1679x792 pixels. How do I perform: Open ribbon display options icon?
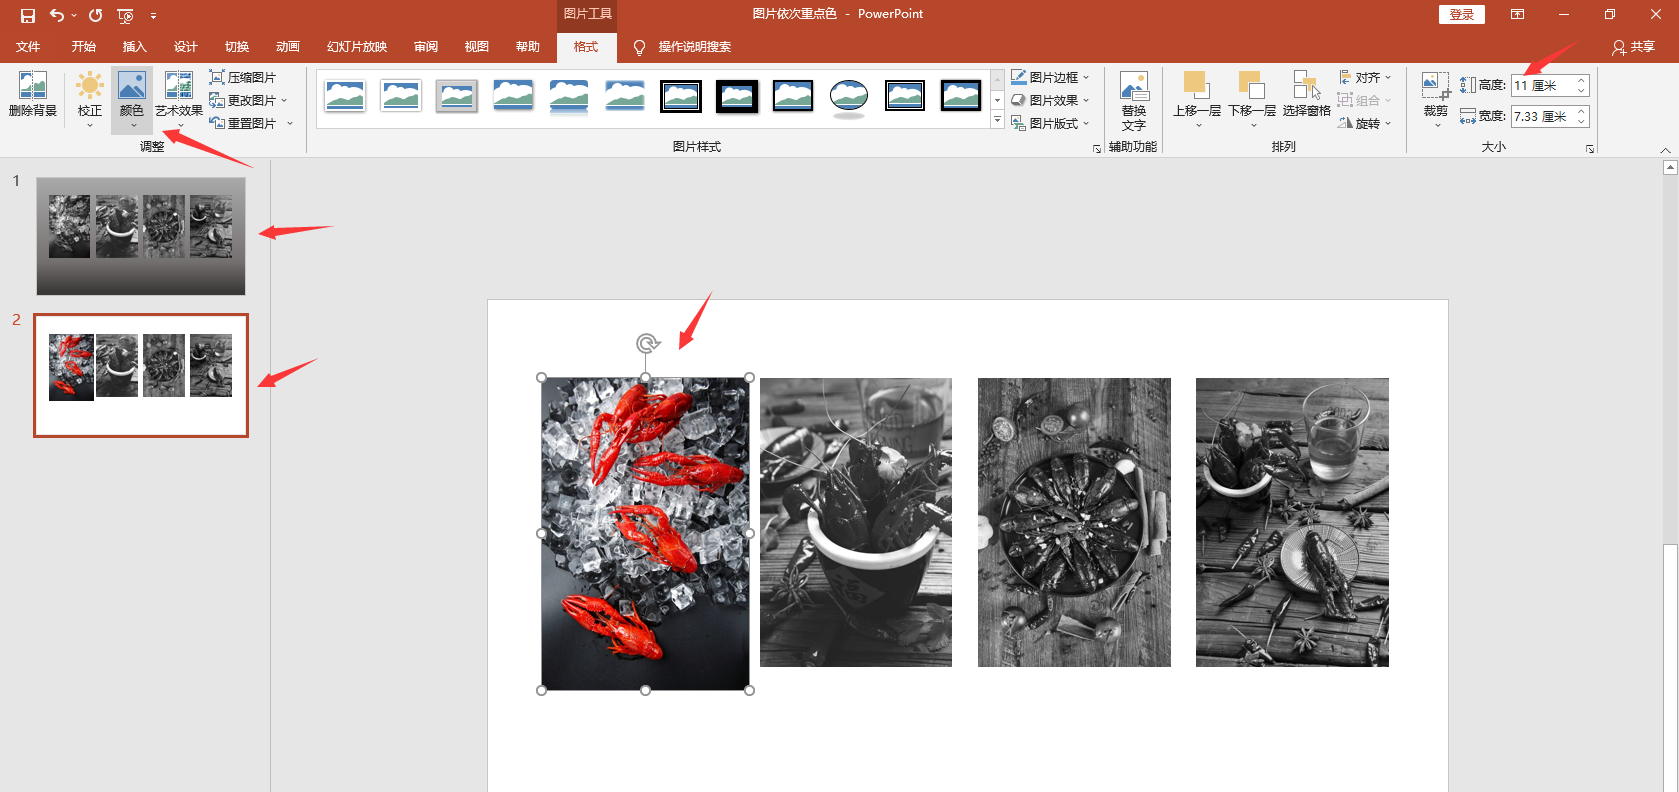point(1517,14)
